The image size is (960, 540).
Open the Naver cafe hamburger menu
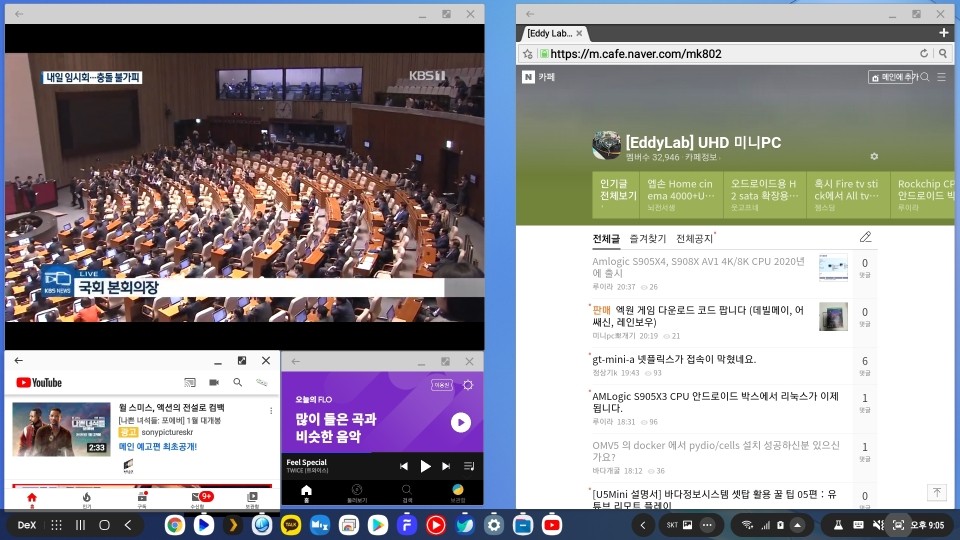942,77
